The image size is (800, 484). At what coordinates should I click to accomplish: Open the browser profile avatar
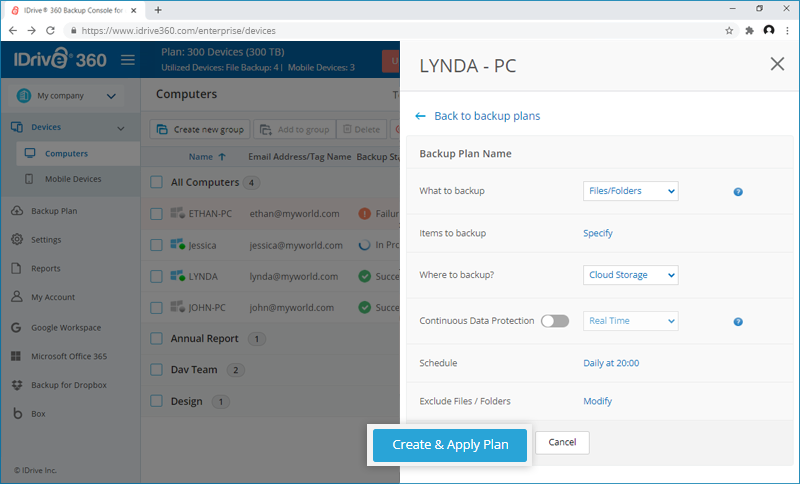(768, 31)
